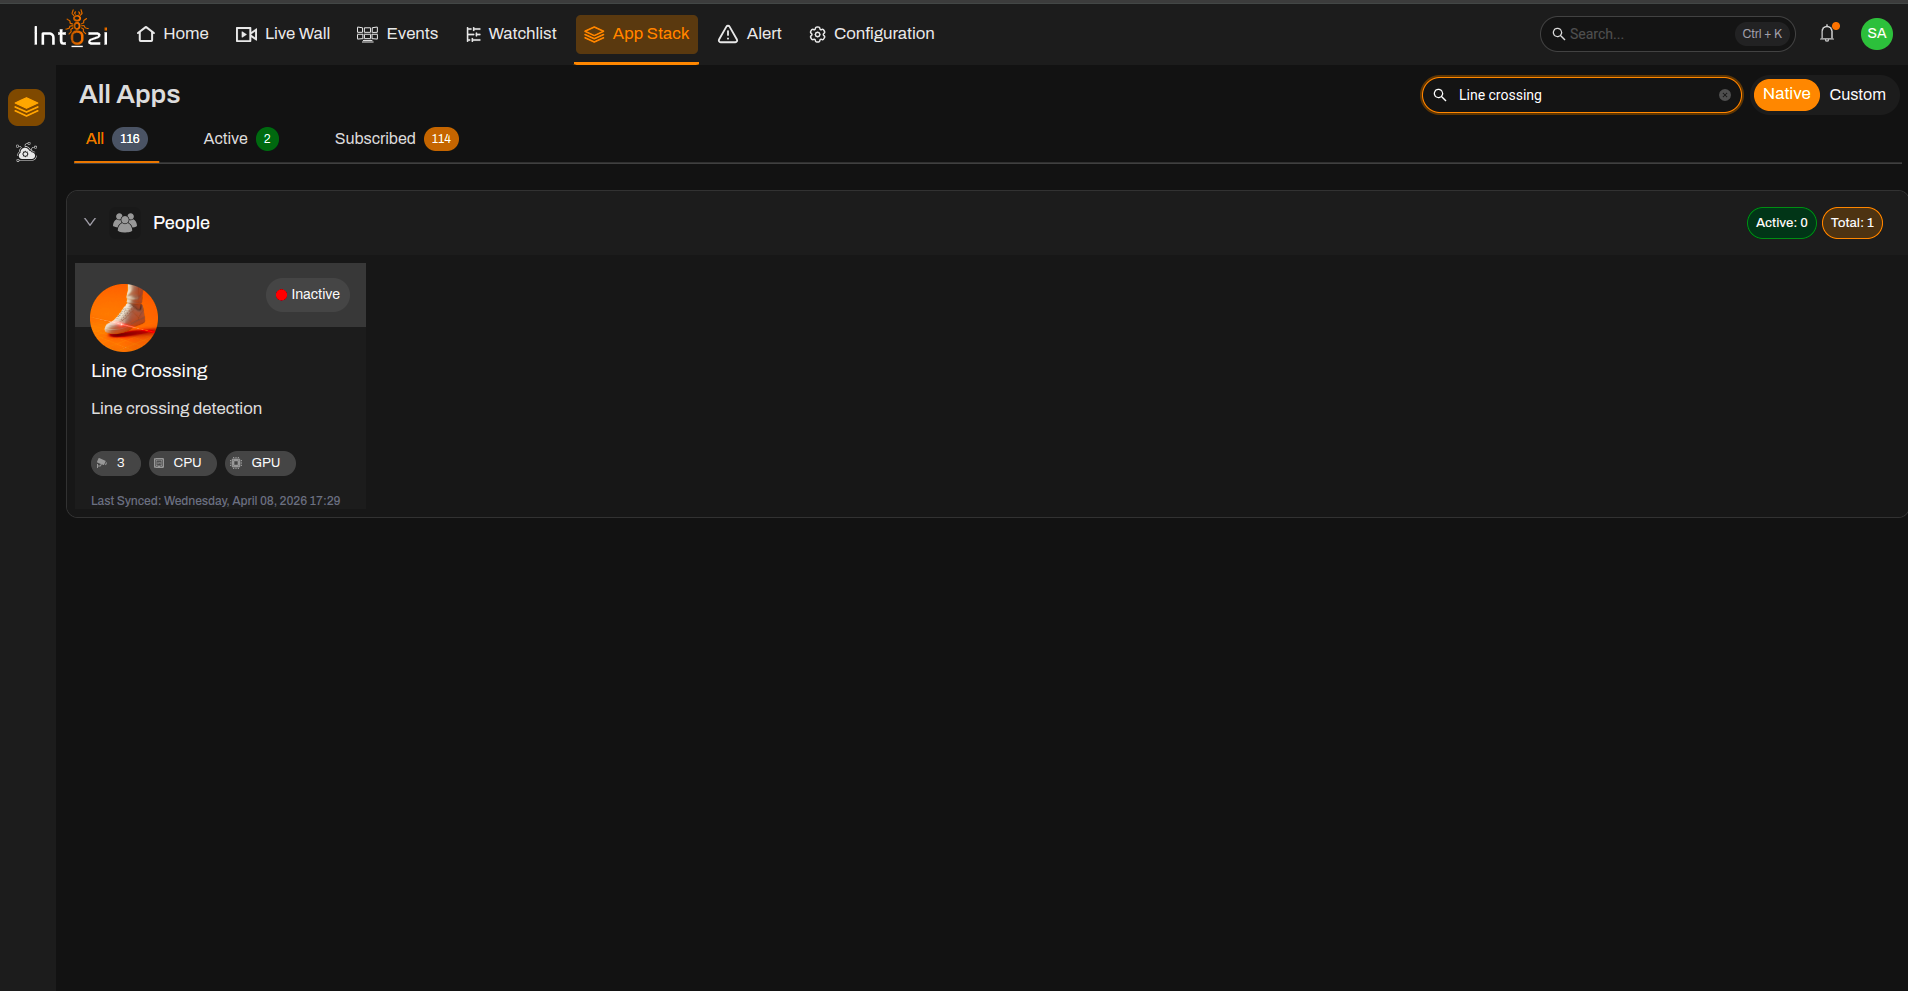Screen dimensions: 1908x991
Task: Open the camera sidebar icon below layers
Action: (x=27, y=152)
